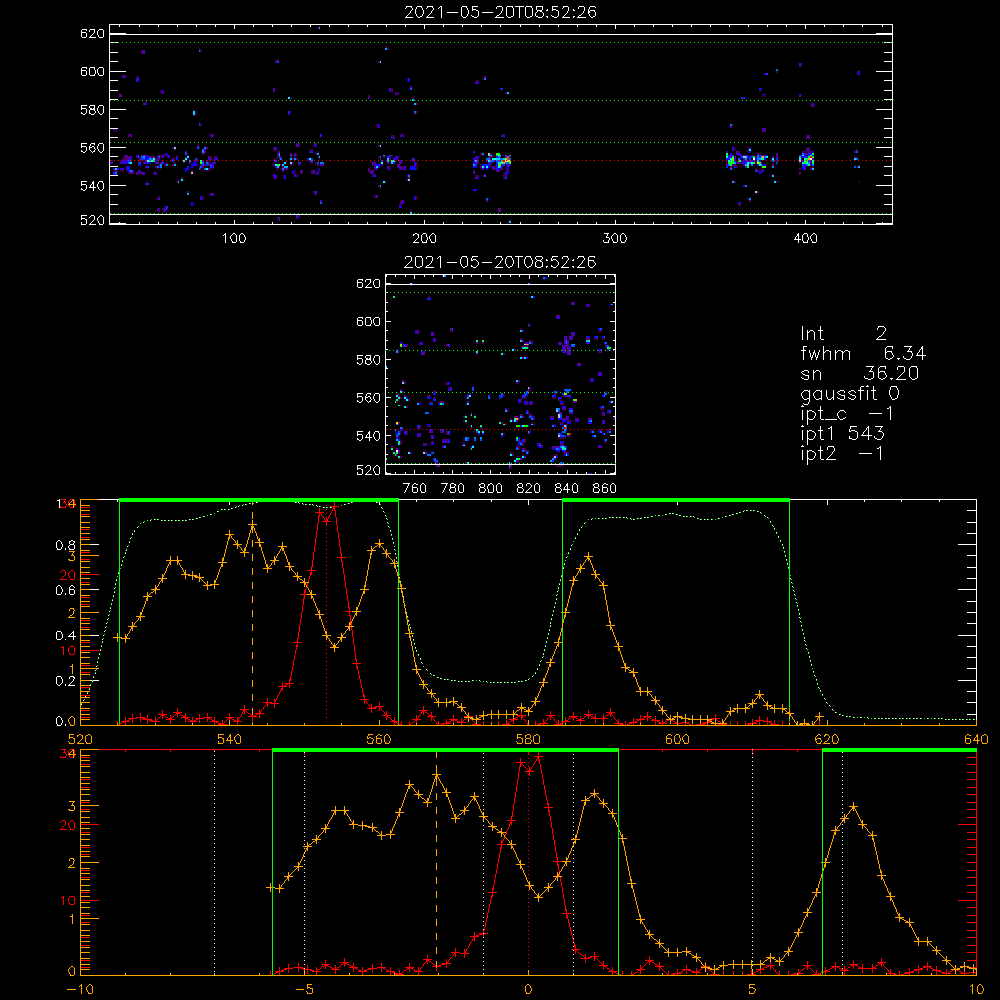Click x-axis label '300' under the top image
This screenshot has height=1000, width=1000.
615,238
